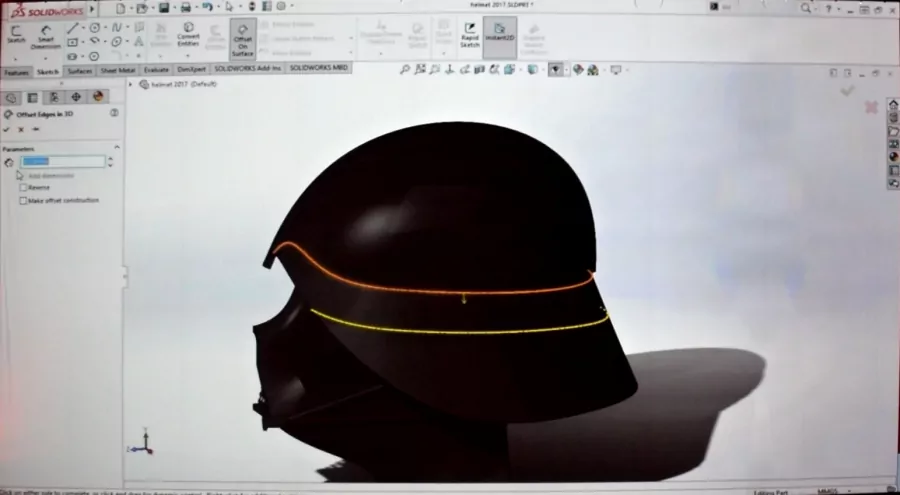Select the Ellipse sketch tool
The image size is (900, 495).
(117, 41)
